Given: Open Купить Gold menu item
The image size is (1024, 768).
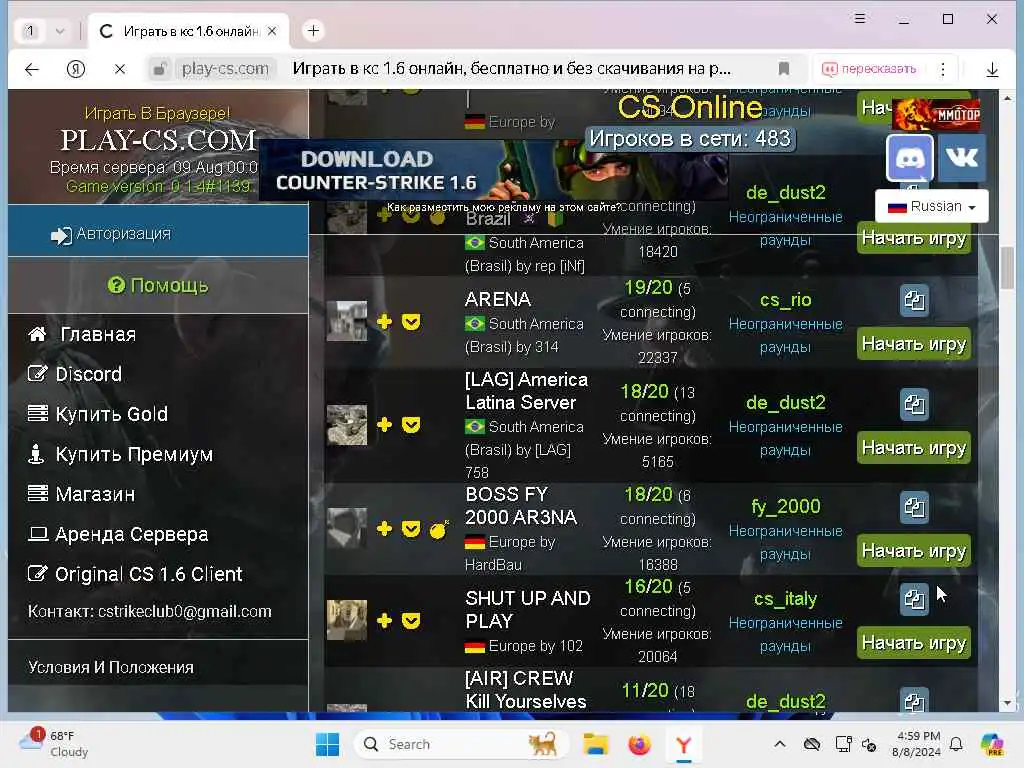Looking at the screenshot, I should pos(98,414).
